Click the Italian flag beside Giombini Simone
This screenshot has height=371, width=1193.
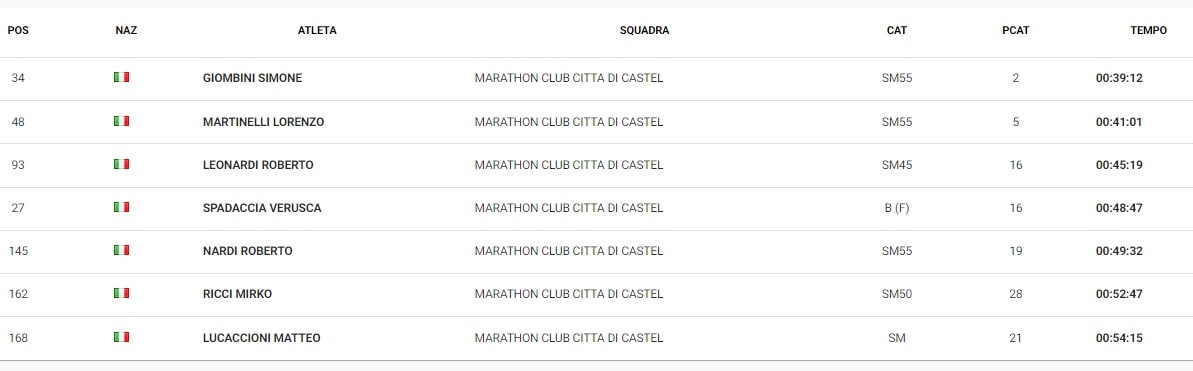(x=122, y=78)
